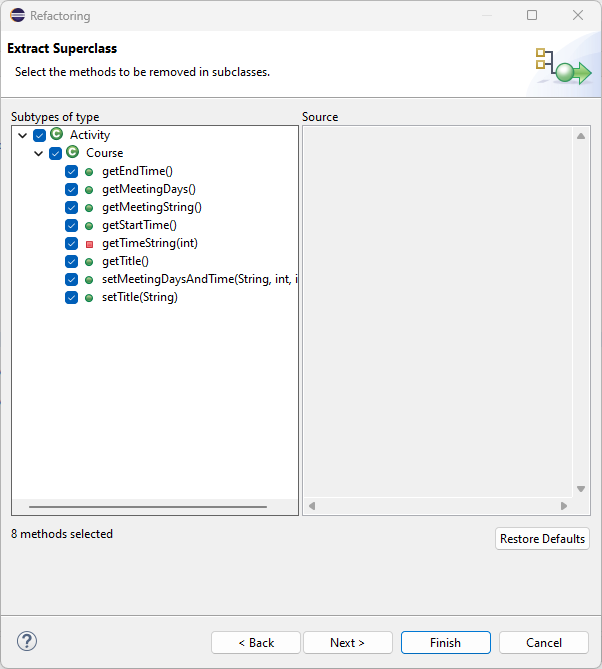Collapse the Activity tree node
The width and height of the screenshot is (602, 669).
pos(23,136)
